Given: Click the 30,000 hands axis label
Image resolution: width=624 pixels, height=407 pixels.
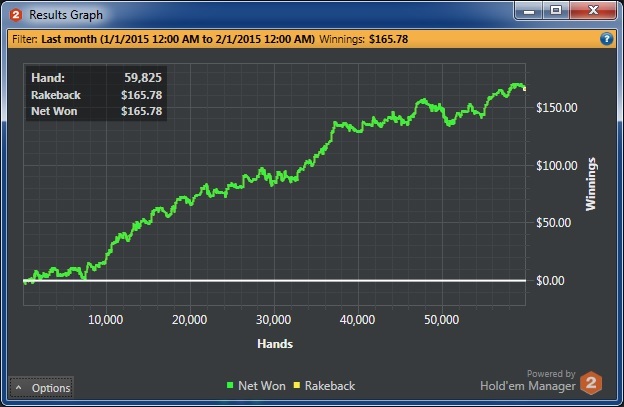Looking at the screenshot, I should 273,319.
